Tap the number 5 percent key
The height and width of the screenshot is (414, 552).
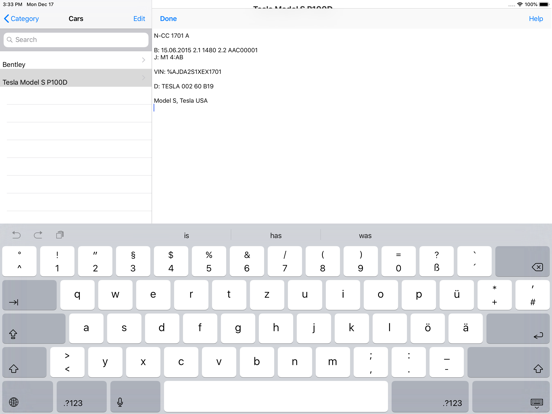point(209,261)
